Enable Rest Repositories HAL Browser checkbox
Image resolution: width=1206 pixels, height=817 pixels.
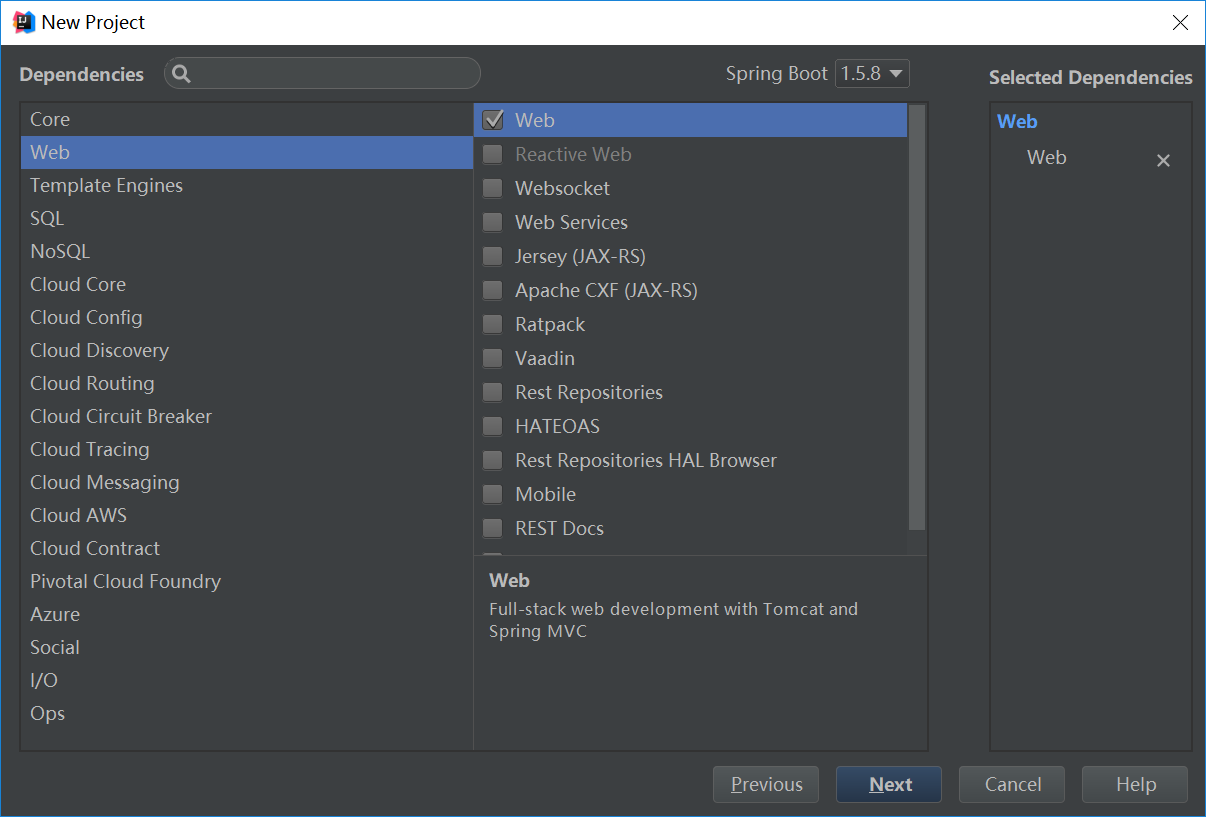click(493, 460)
